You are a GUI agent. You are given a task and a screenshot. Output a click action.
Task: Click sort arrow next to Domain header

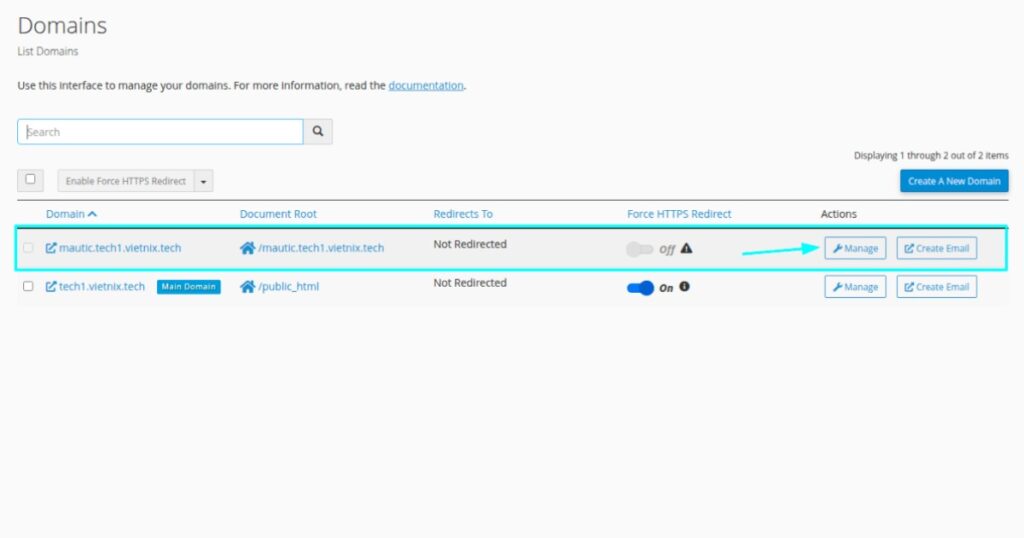93,214
